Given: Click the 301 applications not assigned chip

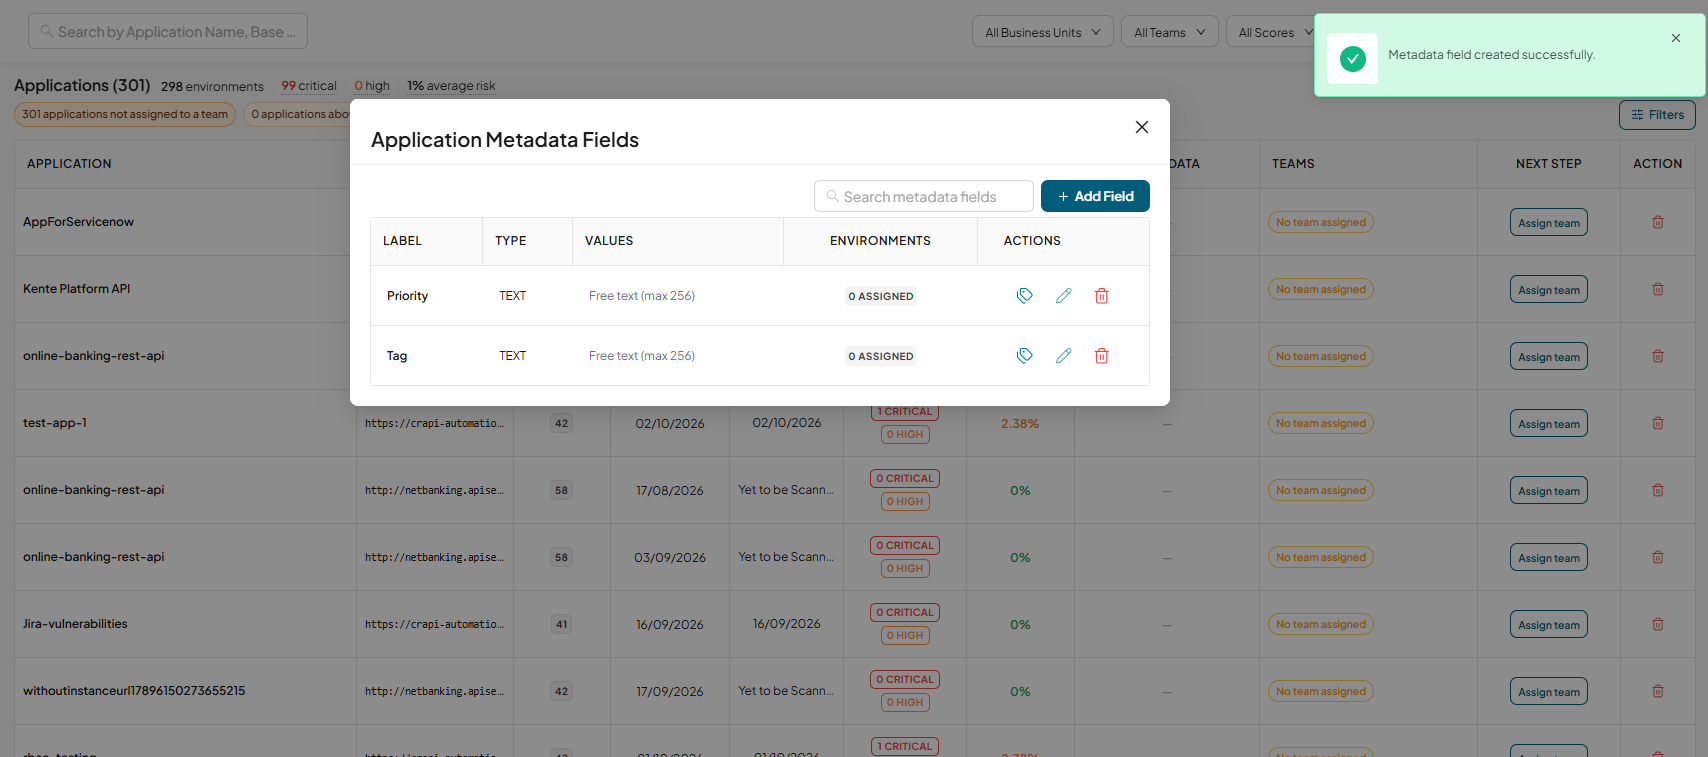Looking at the screenshot, I should click(125, 114).
